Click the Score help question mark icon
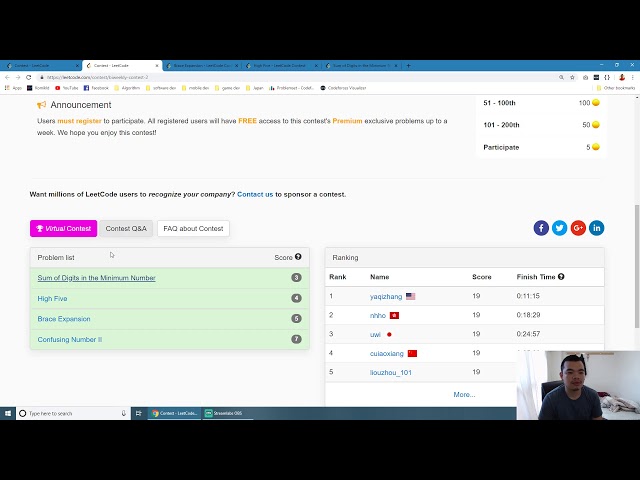The height and width of the screenshot is (480, 640). (x=298, y=257)
